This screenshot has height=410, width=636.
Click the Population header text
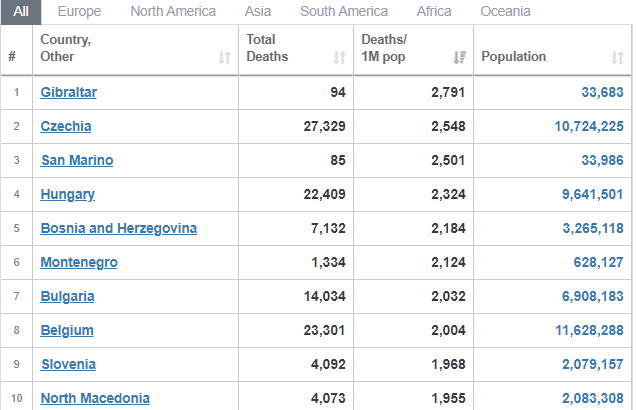click(514, 56)
